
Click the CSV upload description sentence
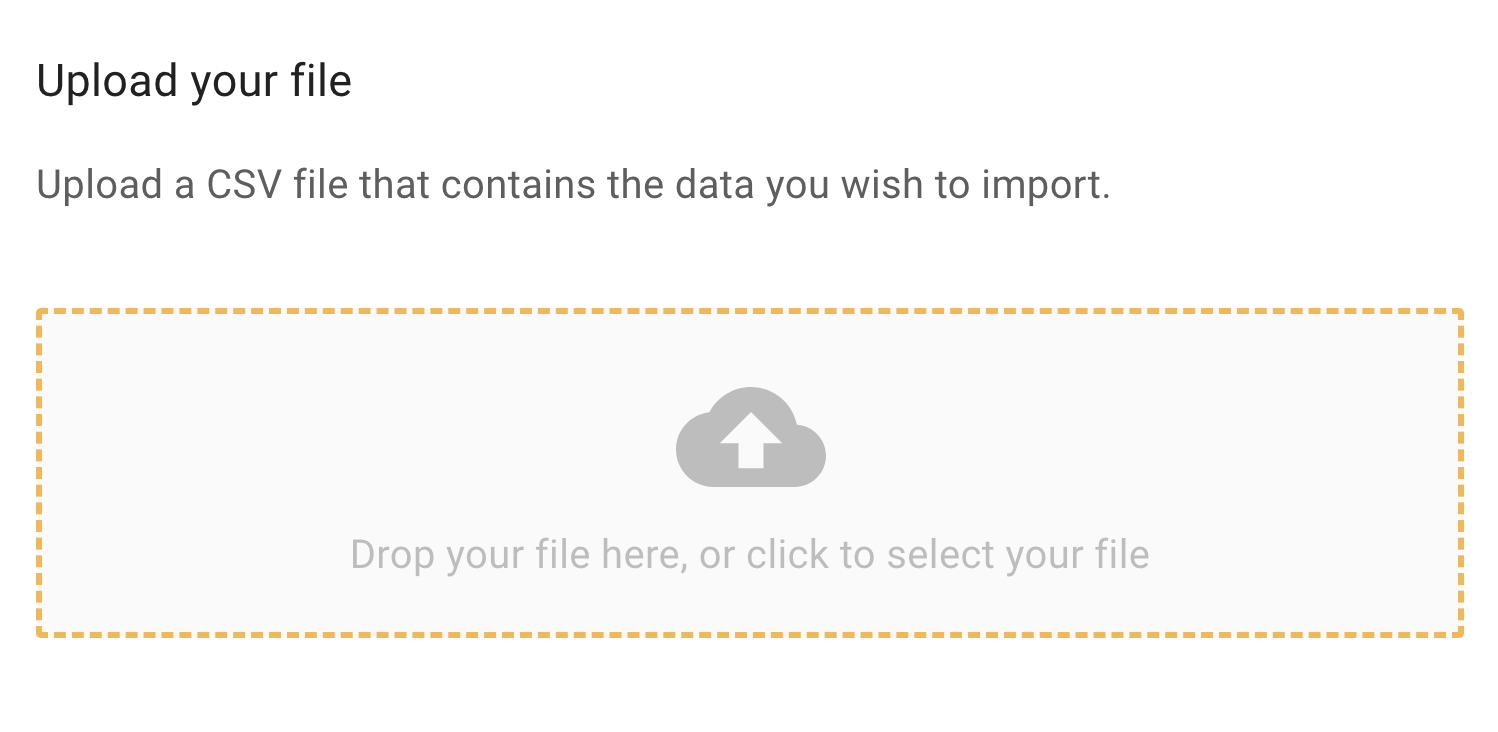tap(573, 185)
